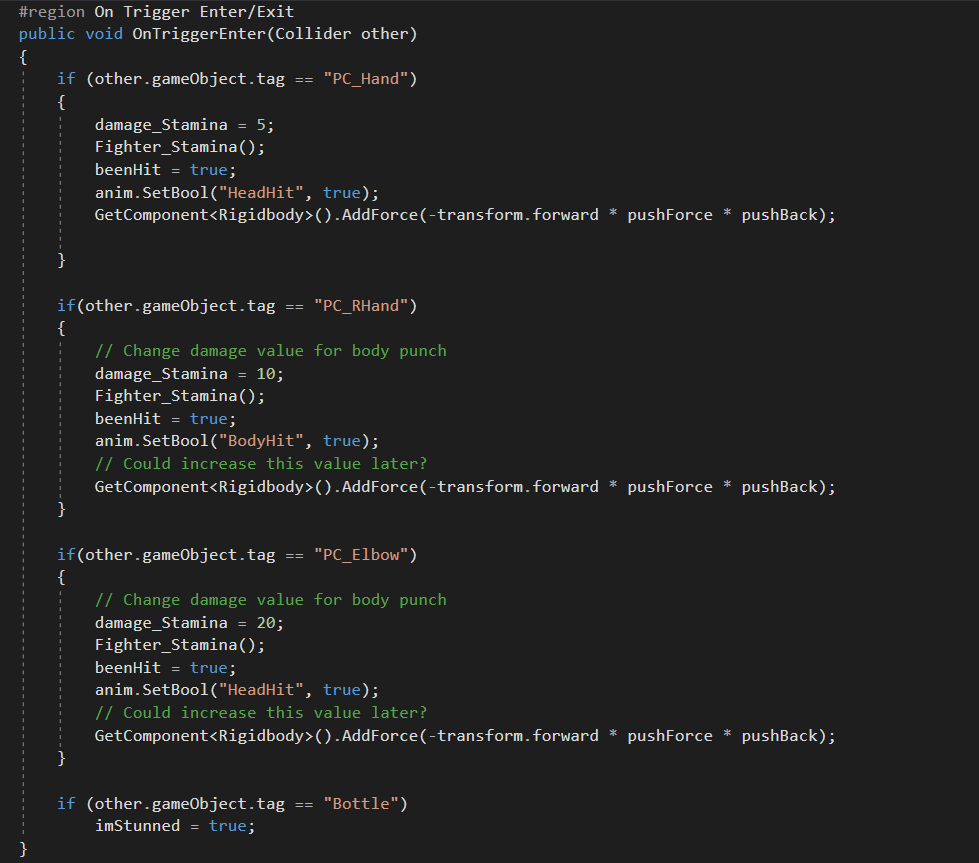Click the "Bottle" string literal
979x863 pixels.
(x=365, y=804)
